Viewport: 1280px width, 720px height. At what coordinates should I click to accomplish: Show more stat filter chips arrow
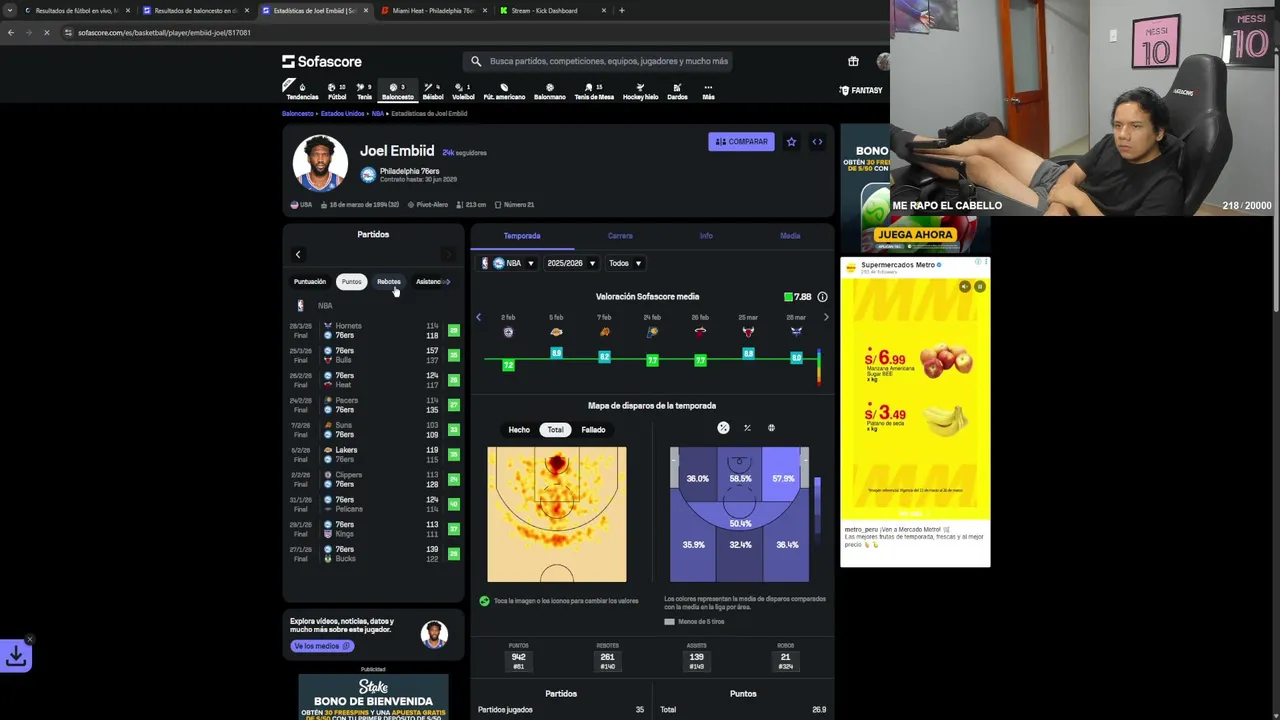pos(448,282)
